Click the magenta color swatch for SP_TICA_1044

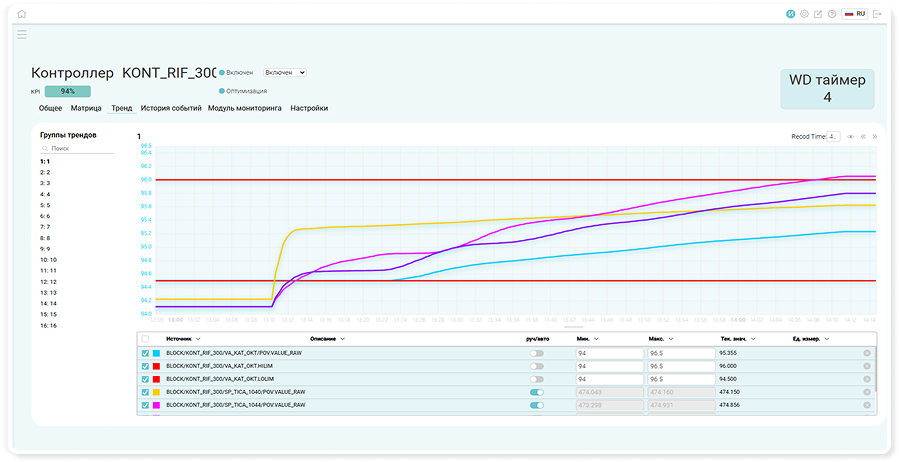[157, 405]
